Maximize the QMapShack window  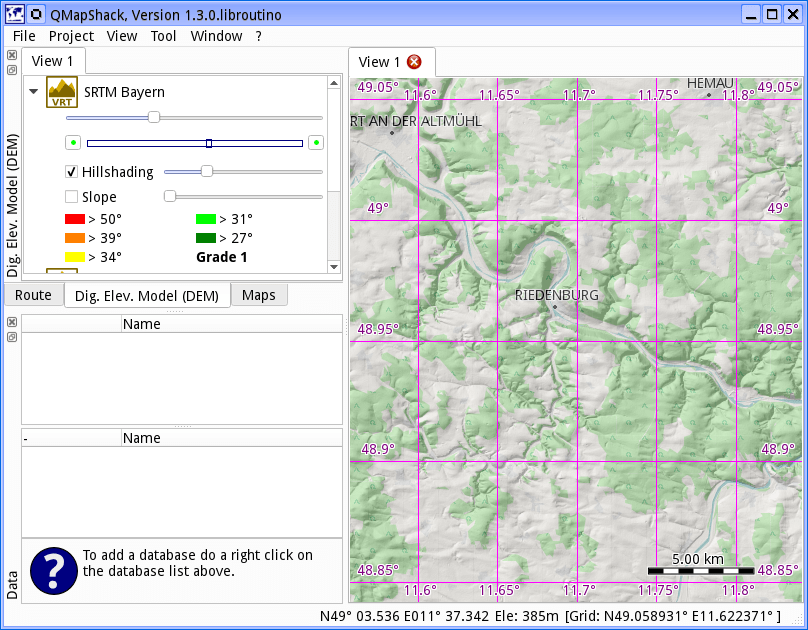click(x=772, y=14)
